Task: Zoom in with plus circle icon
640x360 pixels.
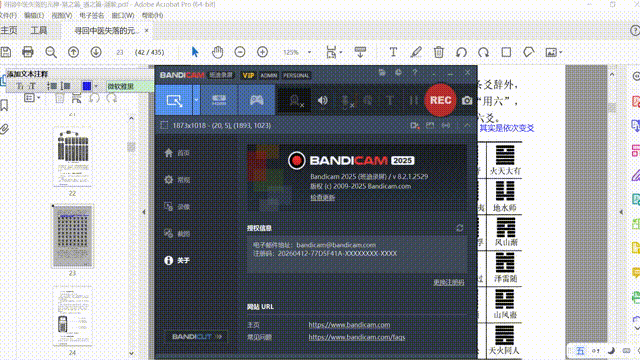Action: [262, 52]
